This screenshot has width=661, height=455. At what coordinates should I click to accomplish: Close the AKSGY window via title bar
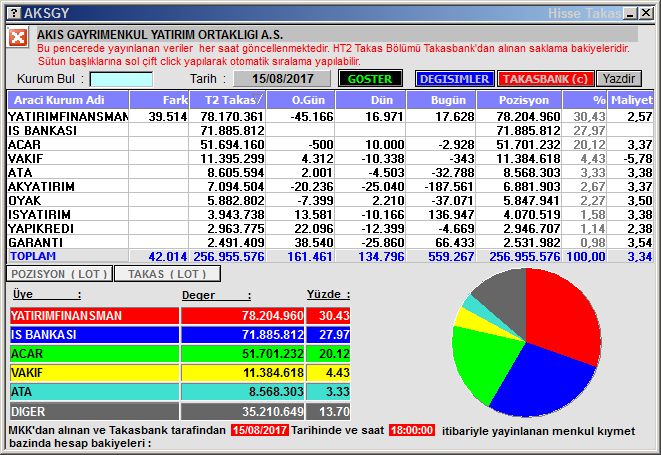pyautogui.click(x=646, y=13)
